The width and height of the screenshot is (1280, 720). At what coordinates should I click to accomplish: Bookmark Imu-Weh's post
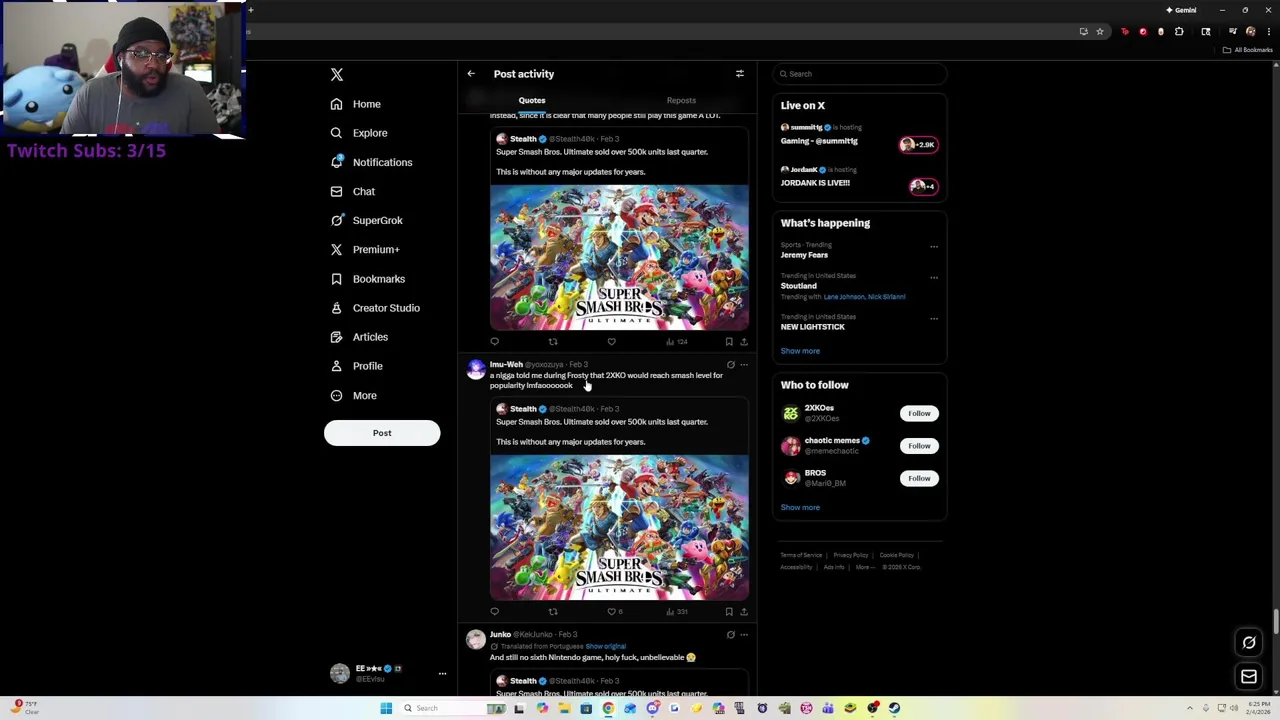coord(729,612)
